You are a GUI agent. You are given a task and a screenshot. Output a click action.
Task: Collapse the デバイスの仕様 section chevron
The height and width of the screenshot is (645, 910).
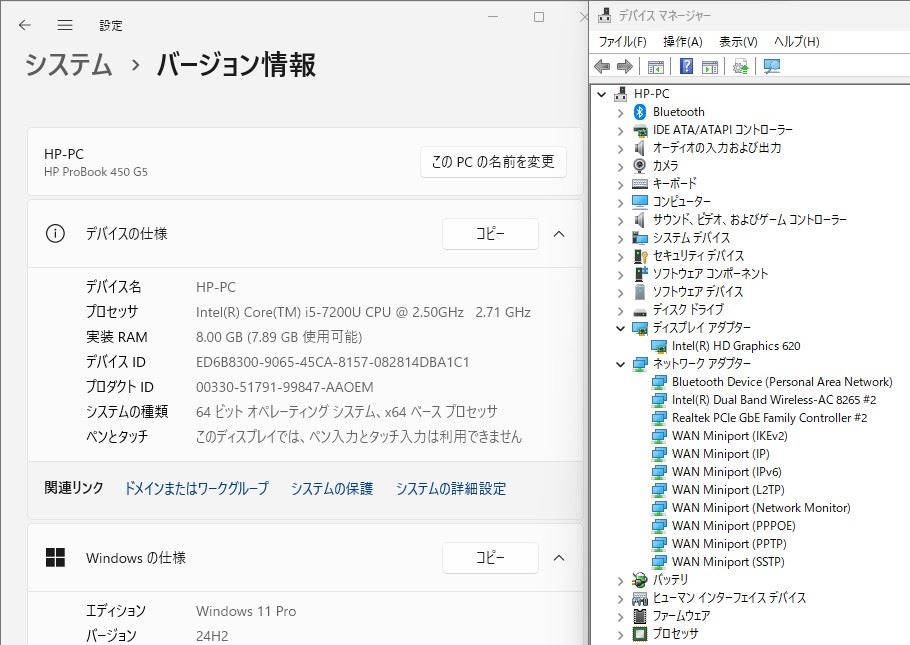pos(559,234)
